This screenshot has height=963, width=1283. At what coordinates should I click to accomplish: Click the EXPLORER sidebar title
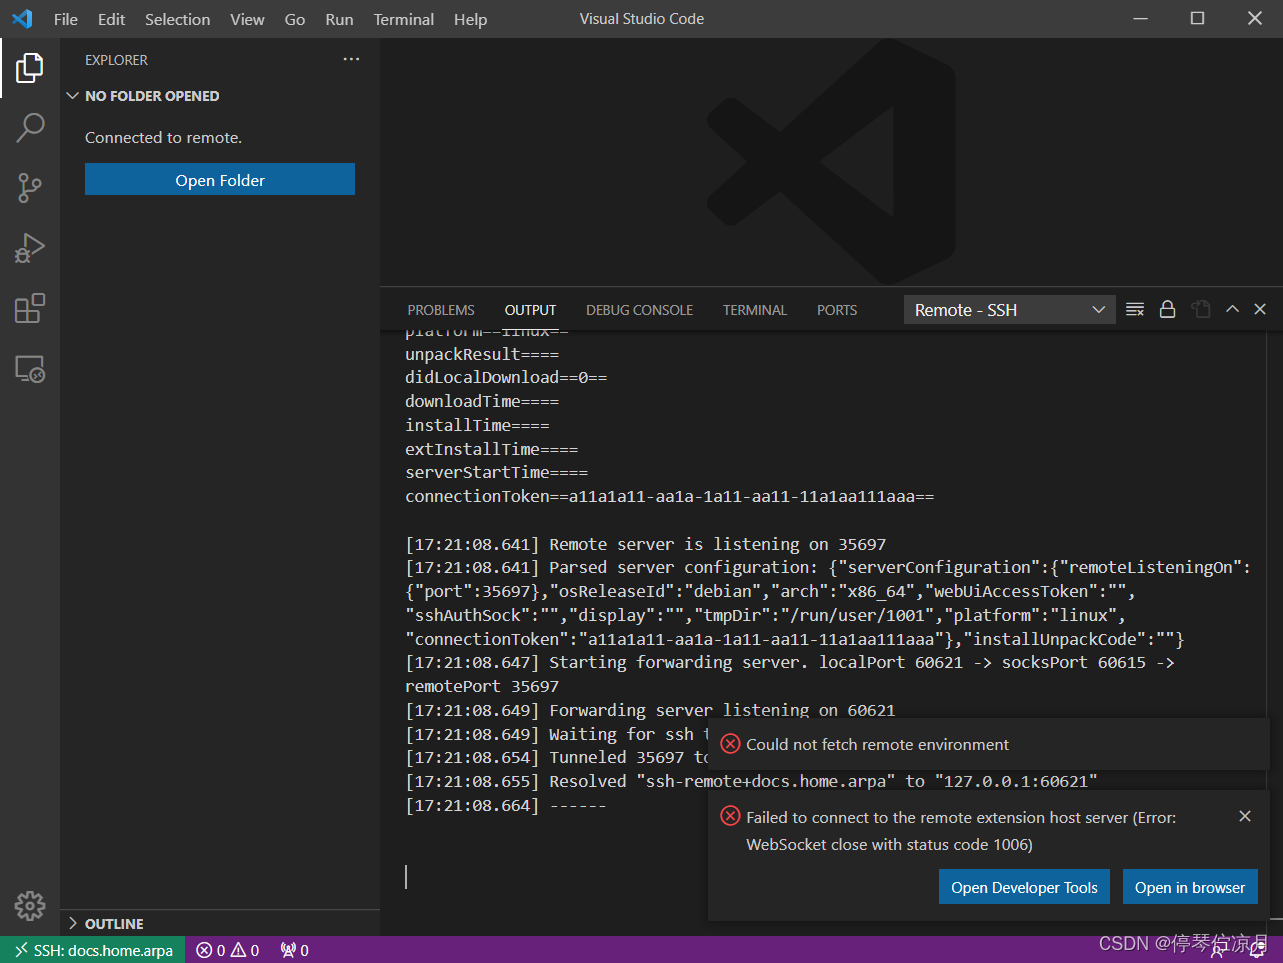116,60
